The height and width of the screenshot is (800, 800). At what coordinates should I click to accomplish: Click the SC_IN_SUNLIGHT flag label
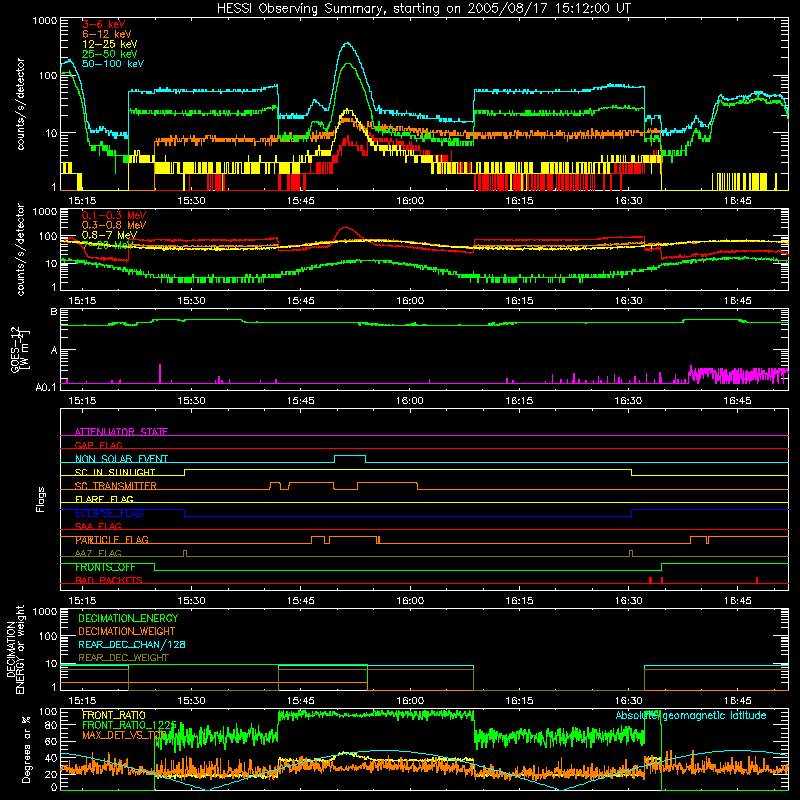click(115, 472)
